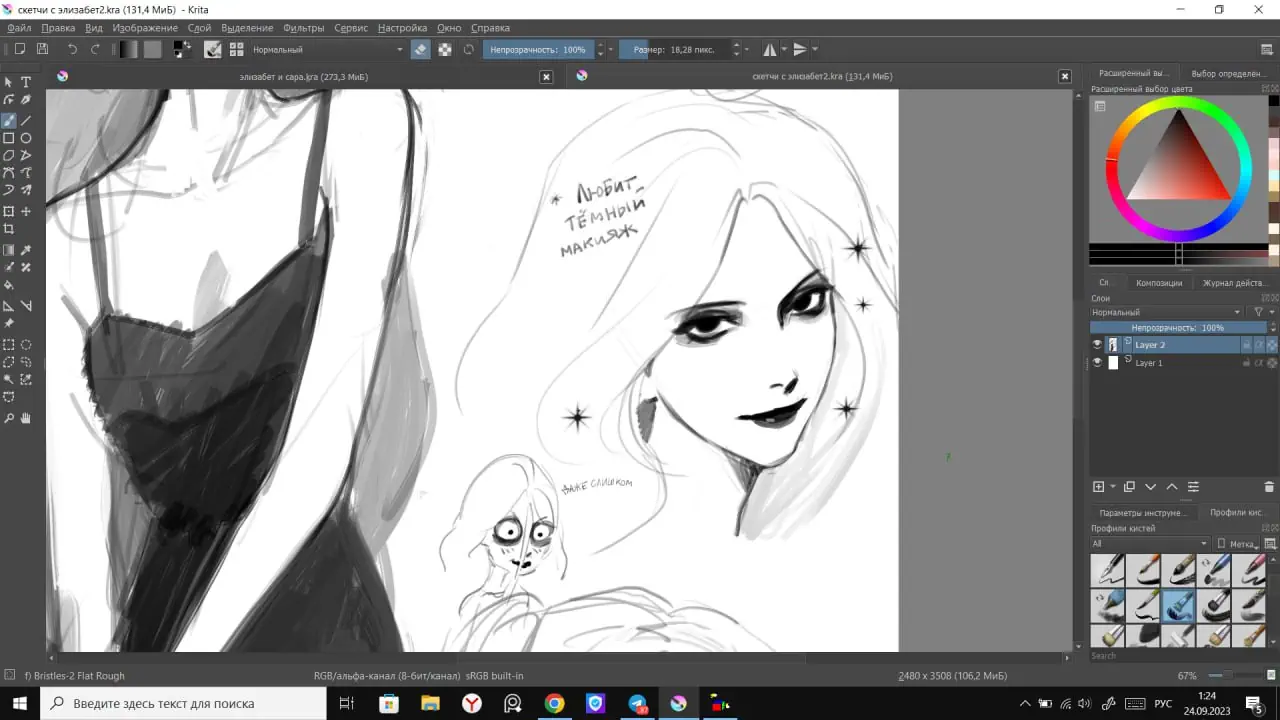
Task: Toggle eraser mode in top toolbar
Action: (421, 49)
